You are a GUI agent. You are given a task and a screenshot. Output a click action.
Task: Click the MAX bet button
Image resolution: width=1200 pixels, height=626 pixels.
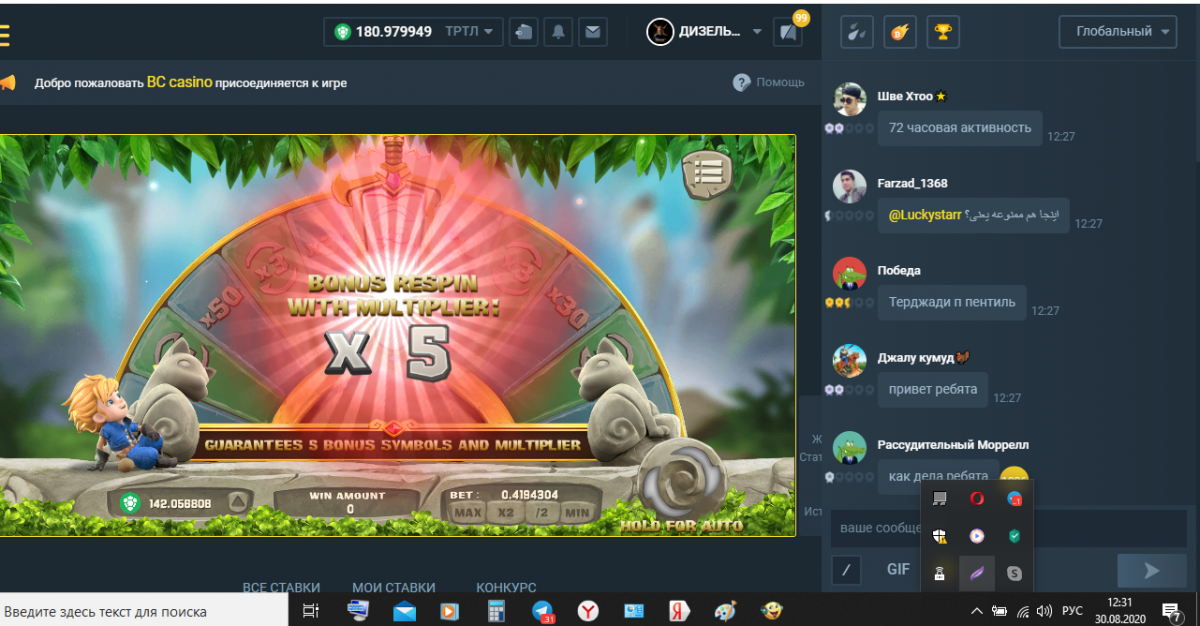(x=467, y=513)
